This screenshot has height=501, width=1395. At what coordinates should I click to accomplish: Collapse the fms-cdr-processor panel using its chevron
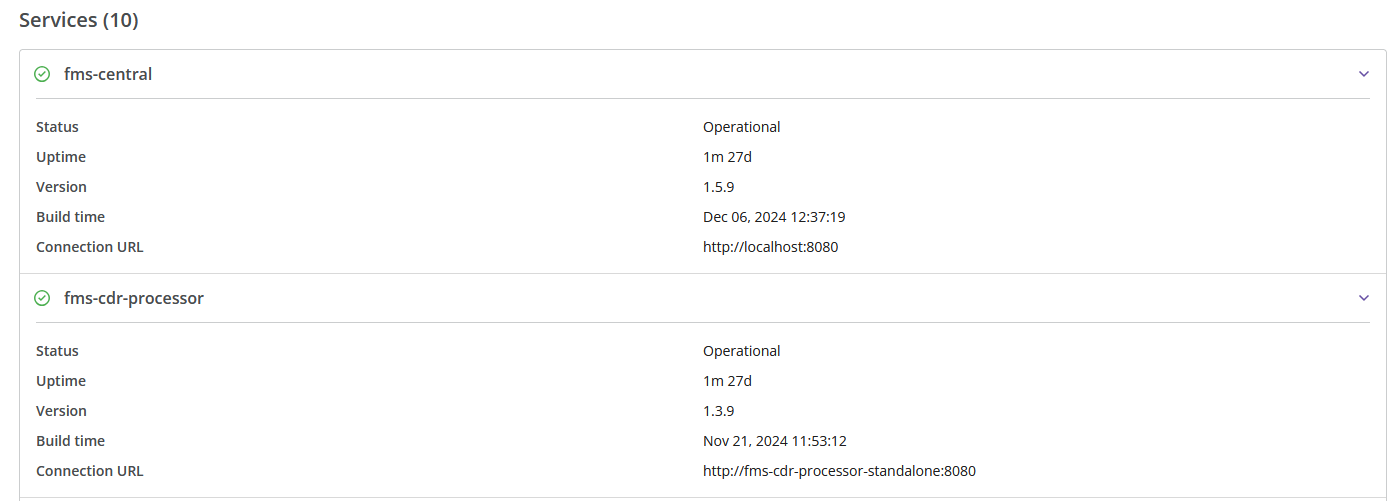pyautogui.click(x=1363, y=298)
